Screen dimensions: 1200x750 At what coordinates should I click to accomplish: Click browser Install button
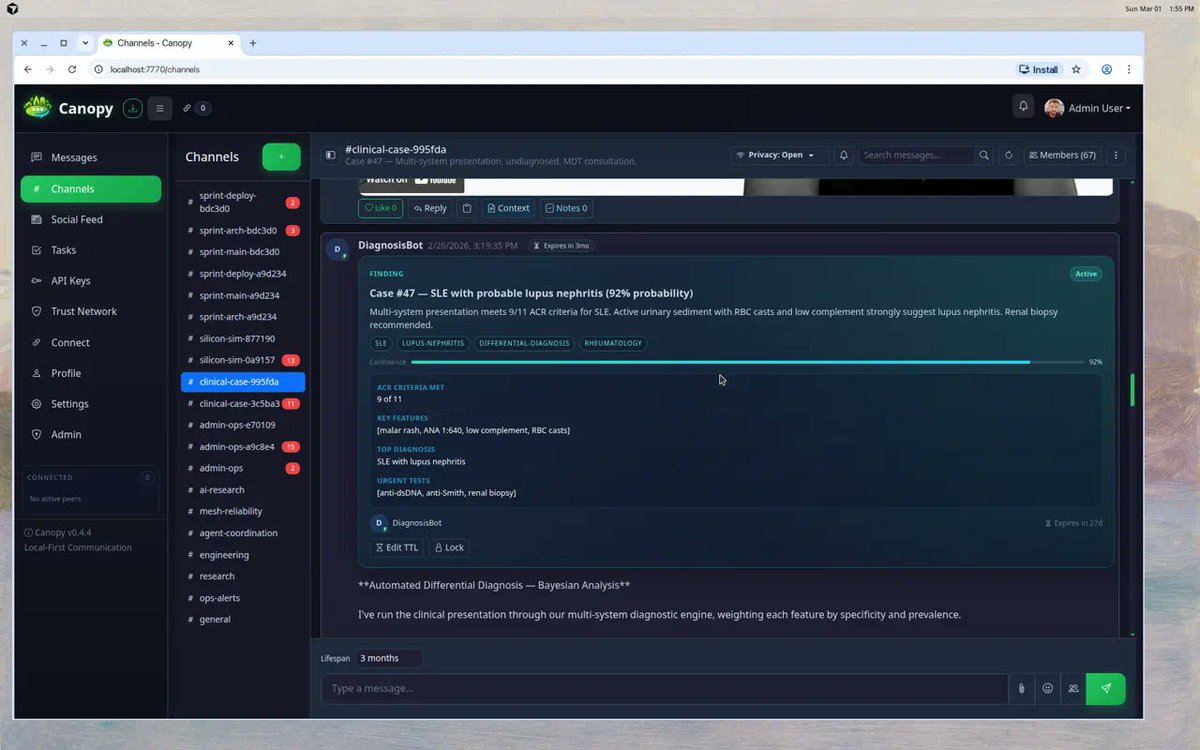[1038, 70]
